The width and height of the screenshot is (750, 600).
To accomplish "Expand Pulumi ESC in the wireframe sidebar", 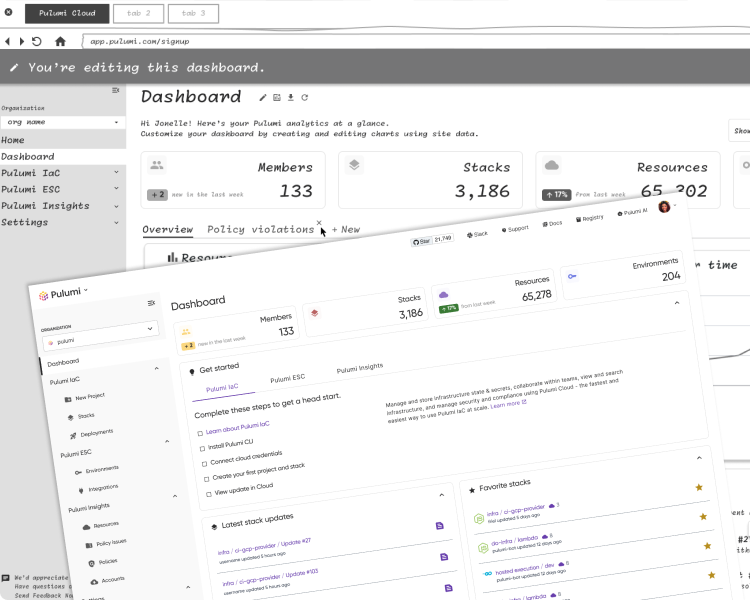I will coord(116,189).
